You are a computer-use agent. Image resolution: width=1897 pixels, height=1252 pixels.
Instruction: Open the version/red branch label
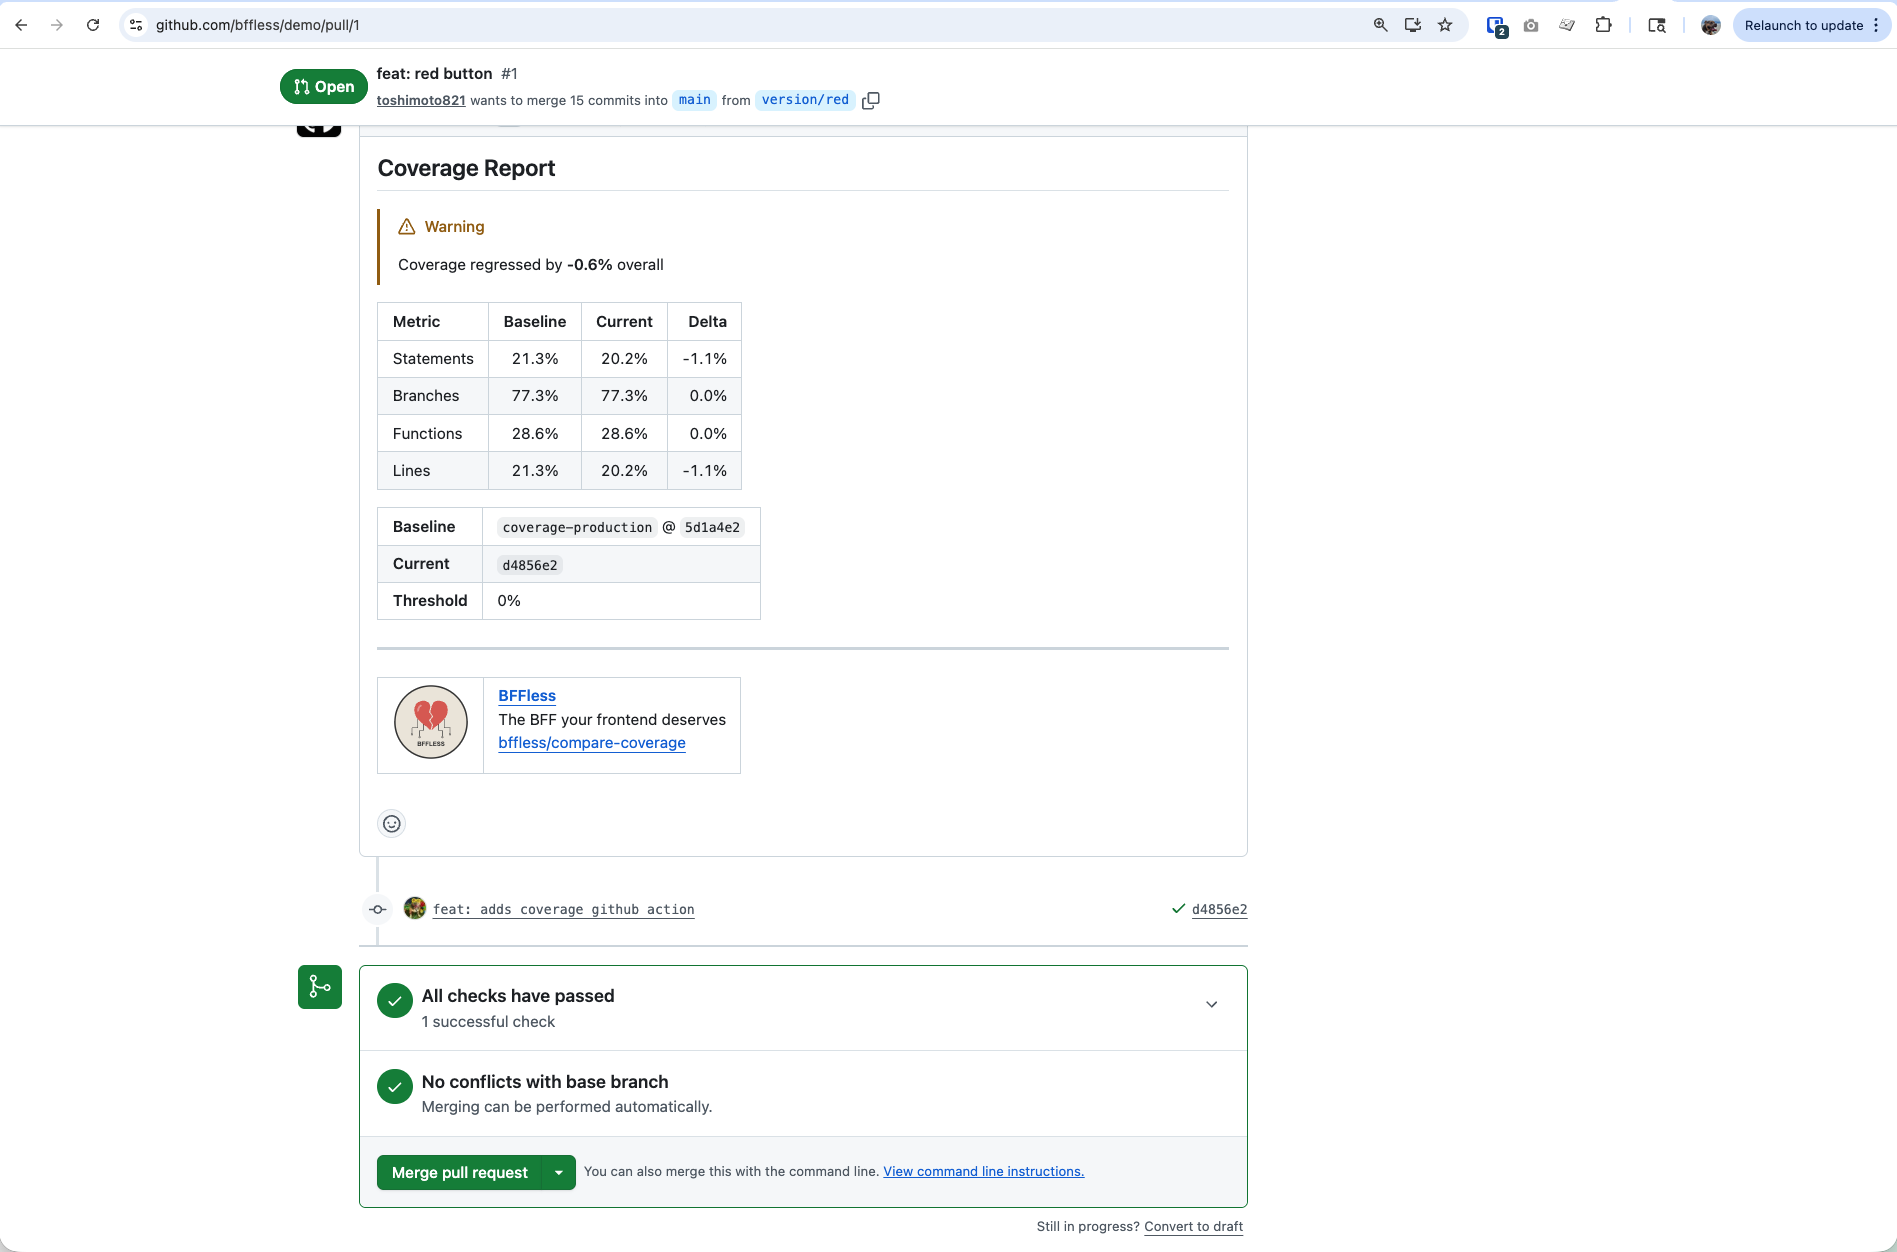tap(805, 100)
